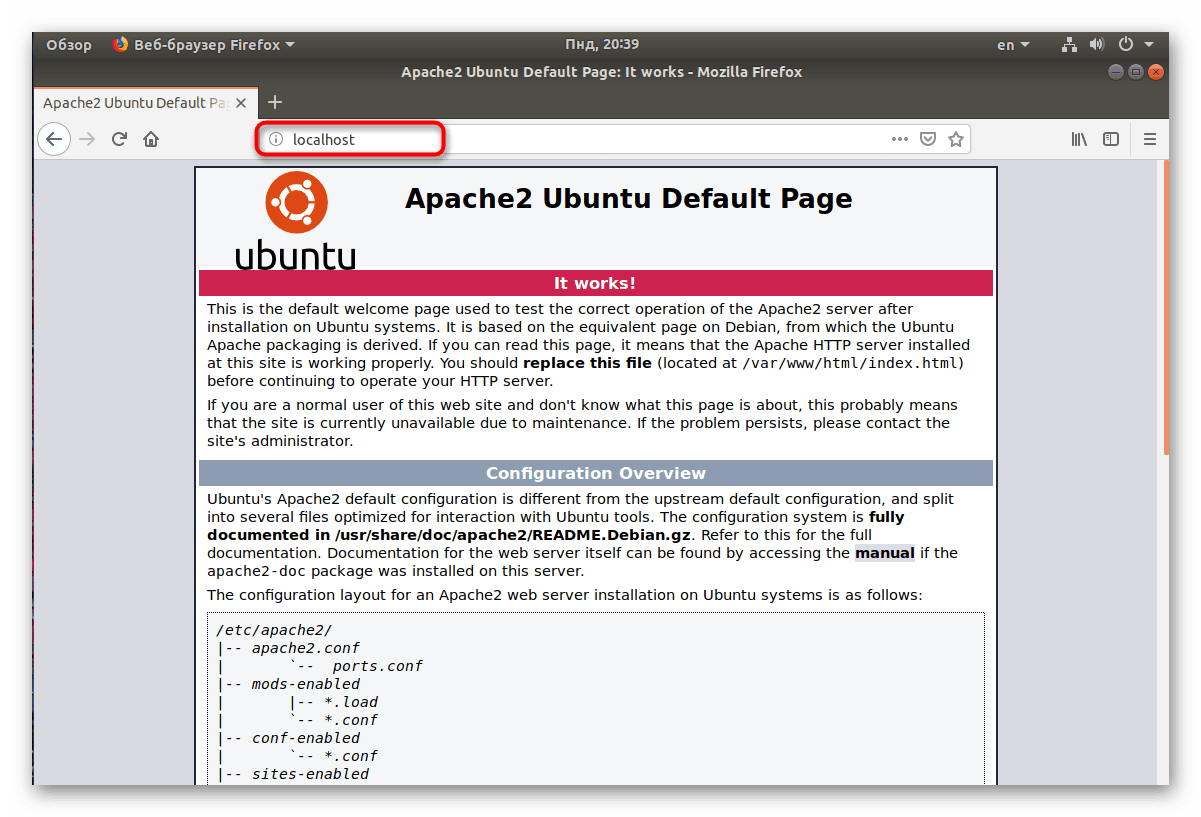This screenshot has height=817, width=1201.
Task: Click the power icon in system tray
Action: 1126,44
